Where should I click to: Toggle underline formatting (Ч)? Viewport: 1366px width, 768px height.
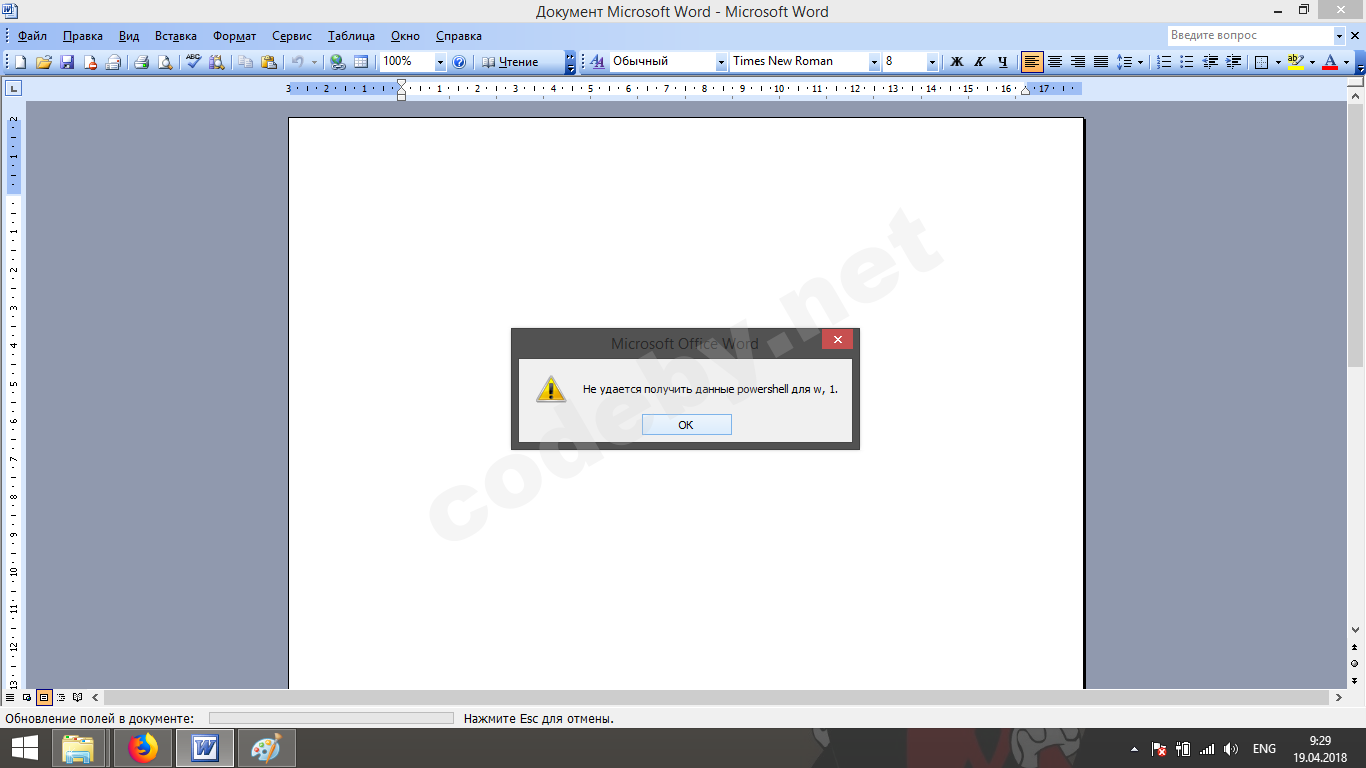[x=1002, y=62]
